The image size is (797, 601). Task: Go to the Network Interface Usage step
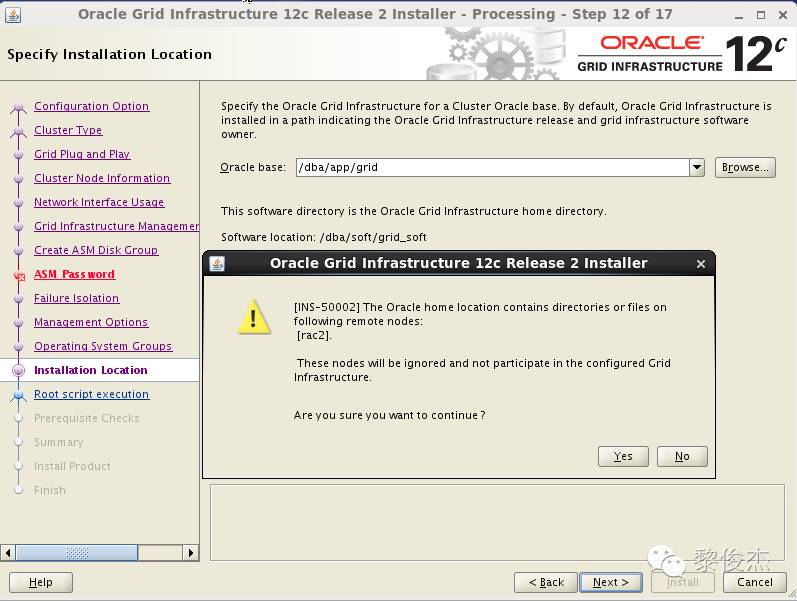[x=99, y=202]
